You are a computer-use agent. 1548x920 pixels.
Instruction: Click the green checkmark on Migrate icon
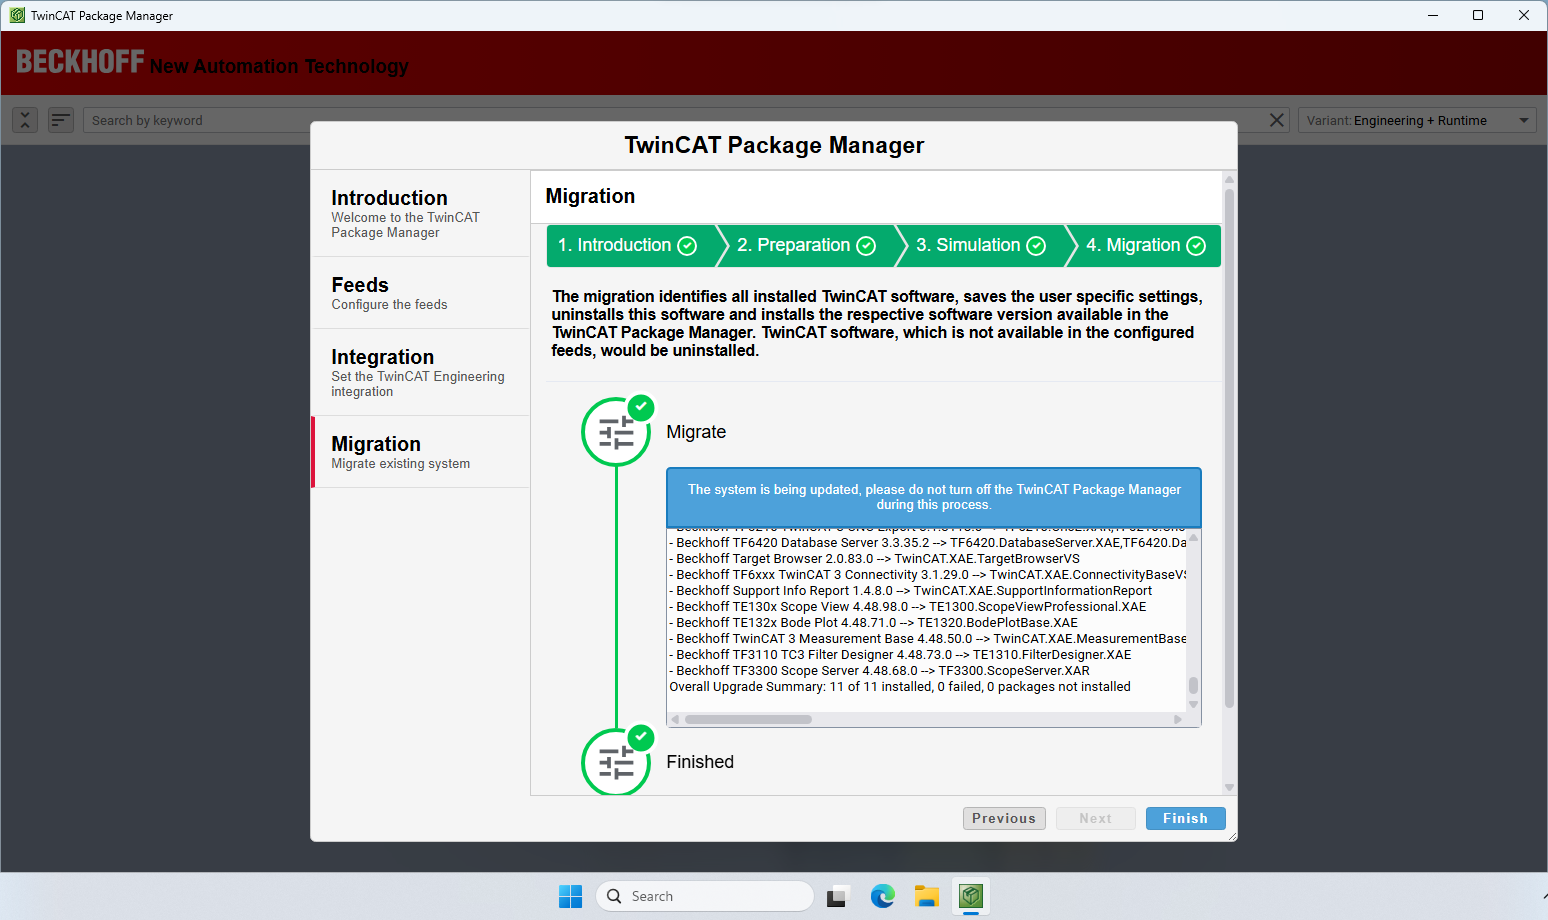point(641,407)
